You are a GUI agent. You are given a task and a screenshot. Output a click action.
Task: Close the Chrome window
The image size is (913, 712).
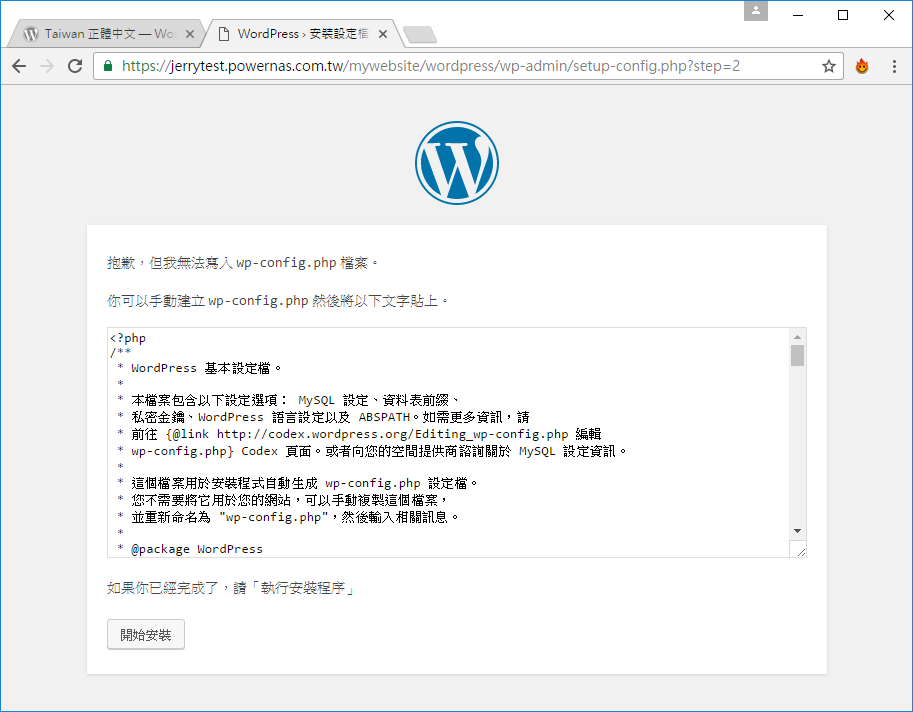point(889,15)
